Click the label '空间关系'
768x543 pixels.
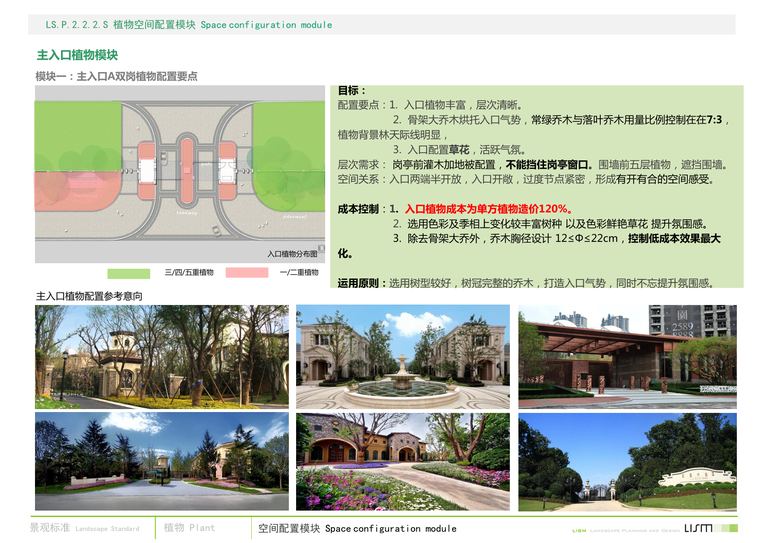[358, 179]
